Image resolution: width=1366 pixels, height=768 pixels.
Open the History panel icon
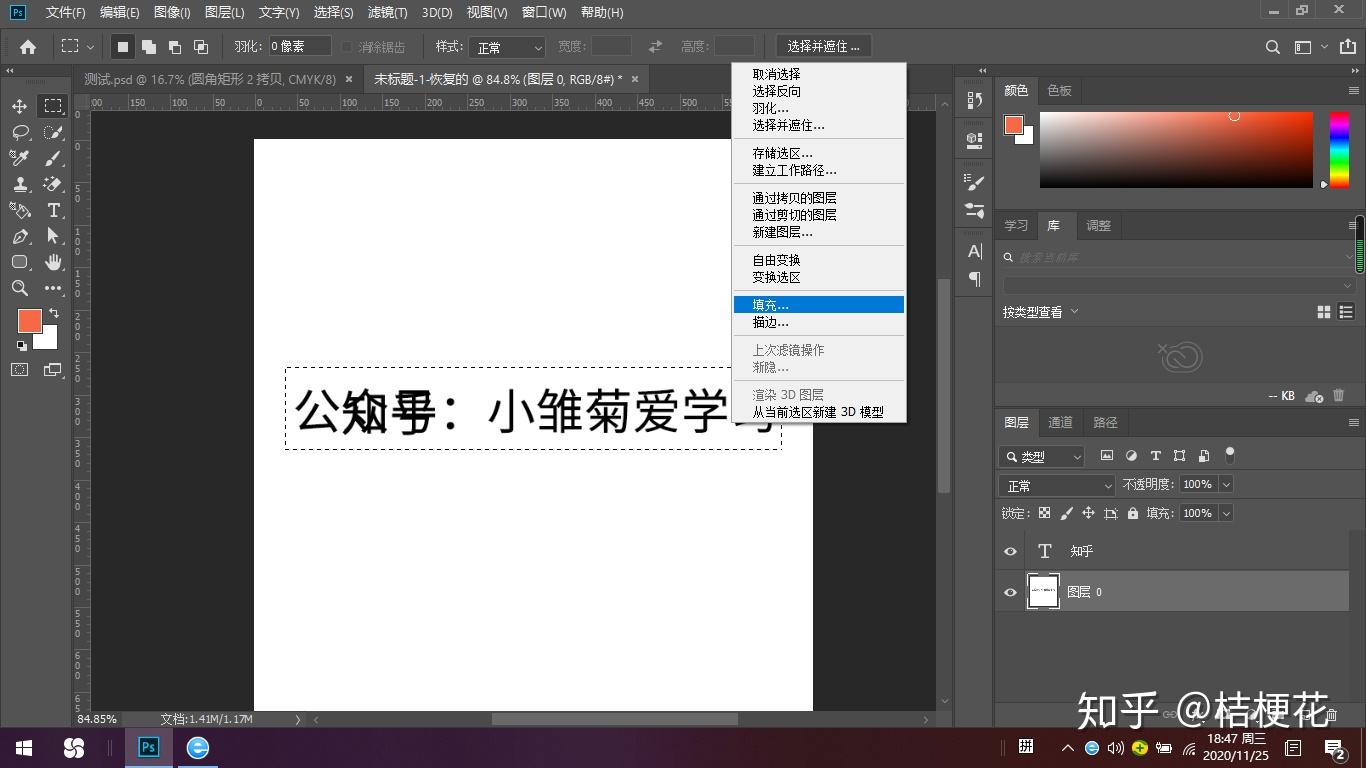[975, 101]
